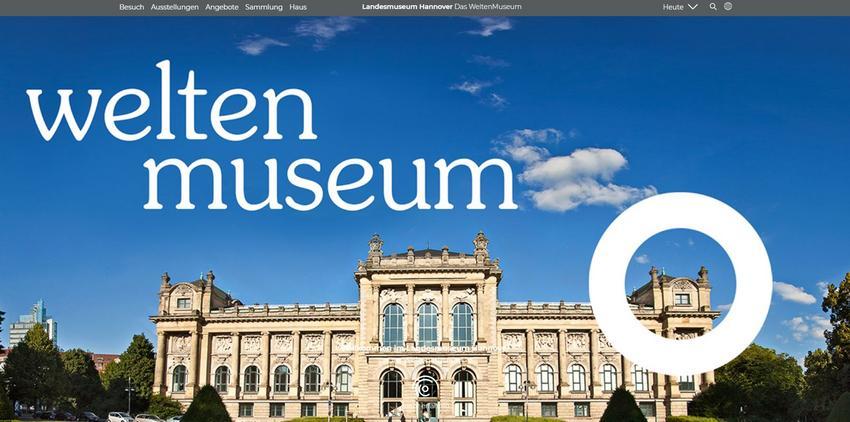850x422 pixels.
Task: Click the large white ring graphic
Action: click(680, 283)
